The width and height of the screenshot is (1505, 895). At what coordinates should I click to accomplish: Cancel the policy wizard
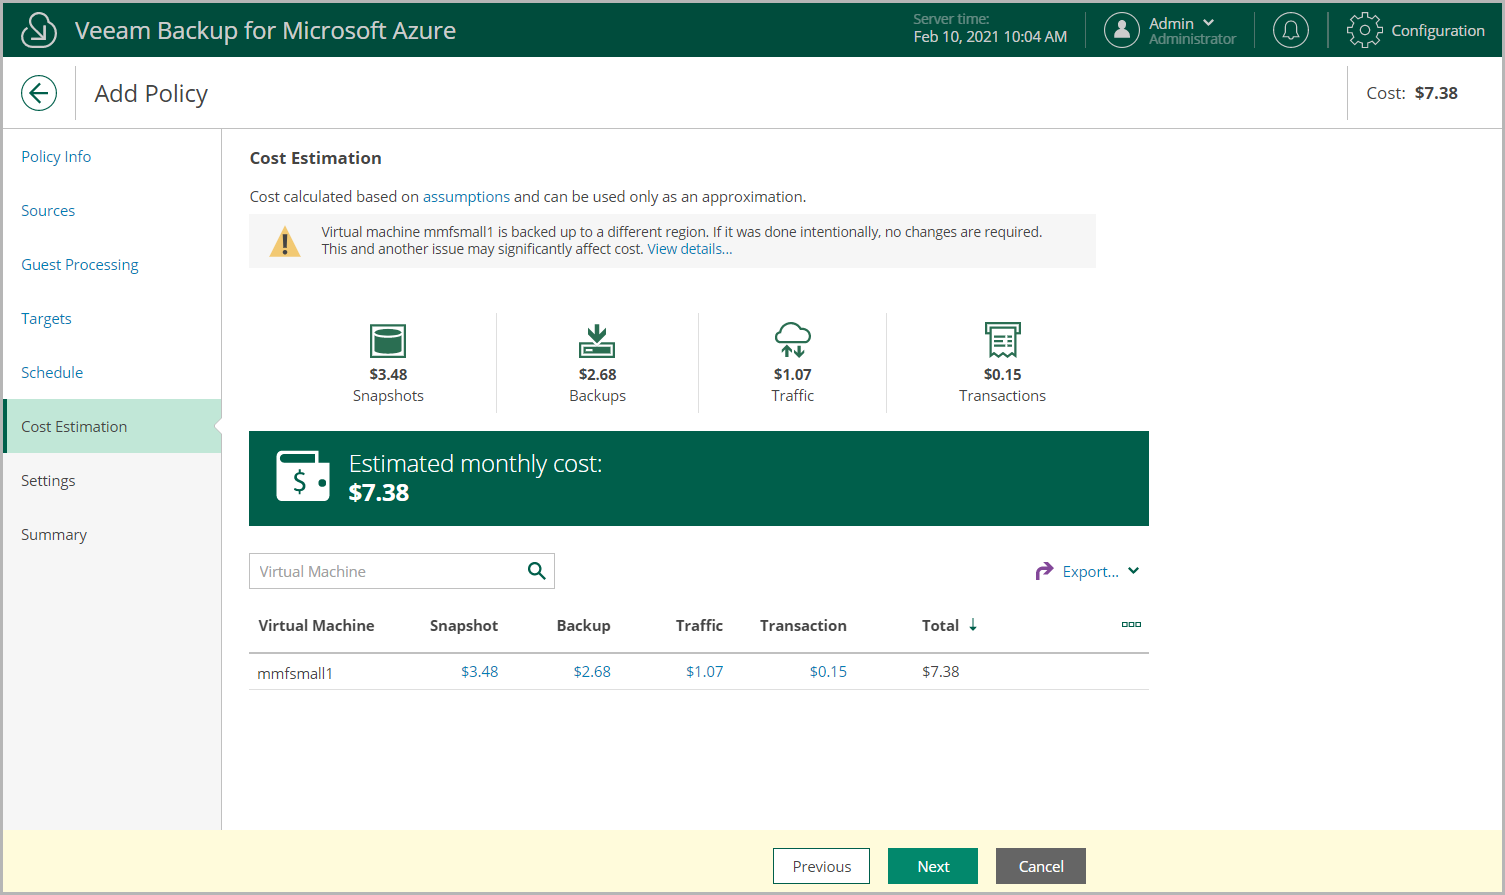(x=1041, y=866)
